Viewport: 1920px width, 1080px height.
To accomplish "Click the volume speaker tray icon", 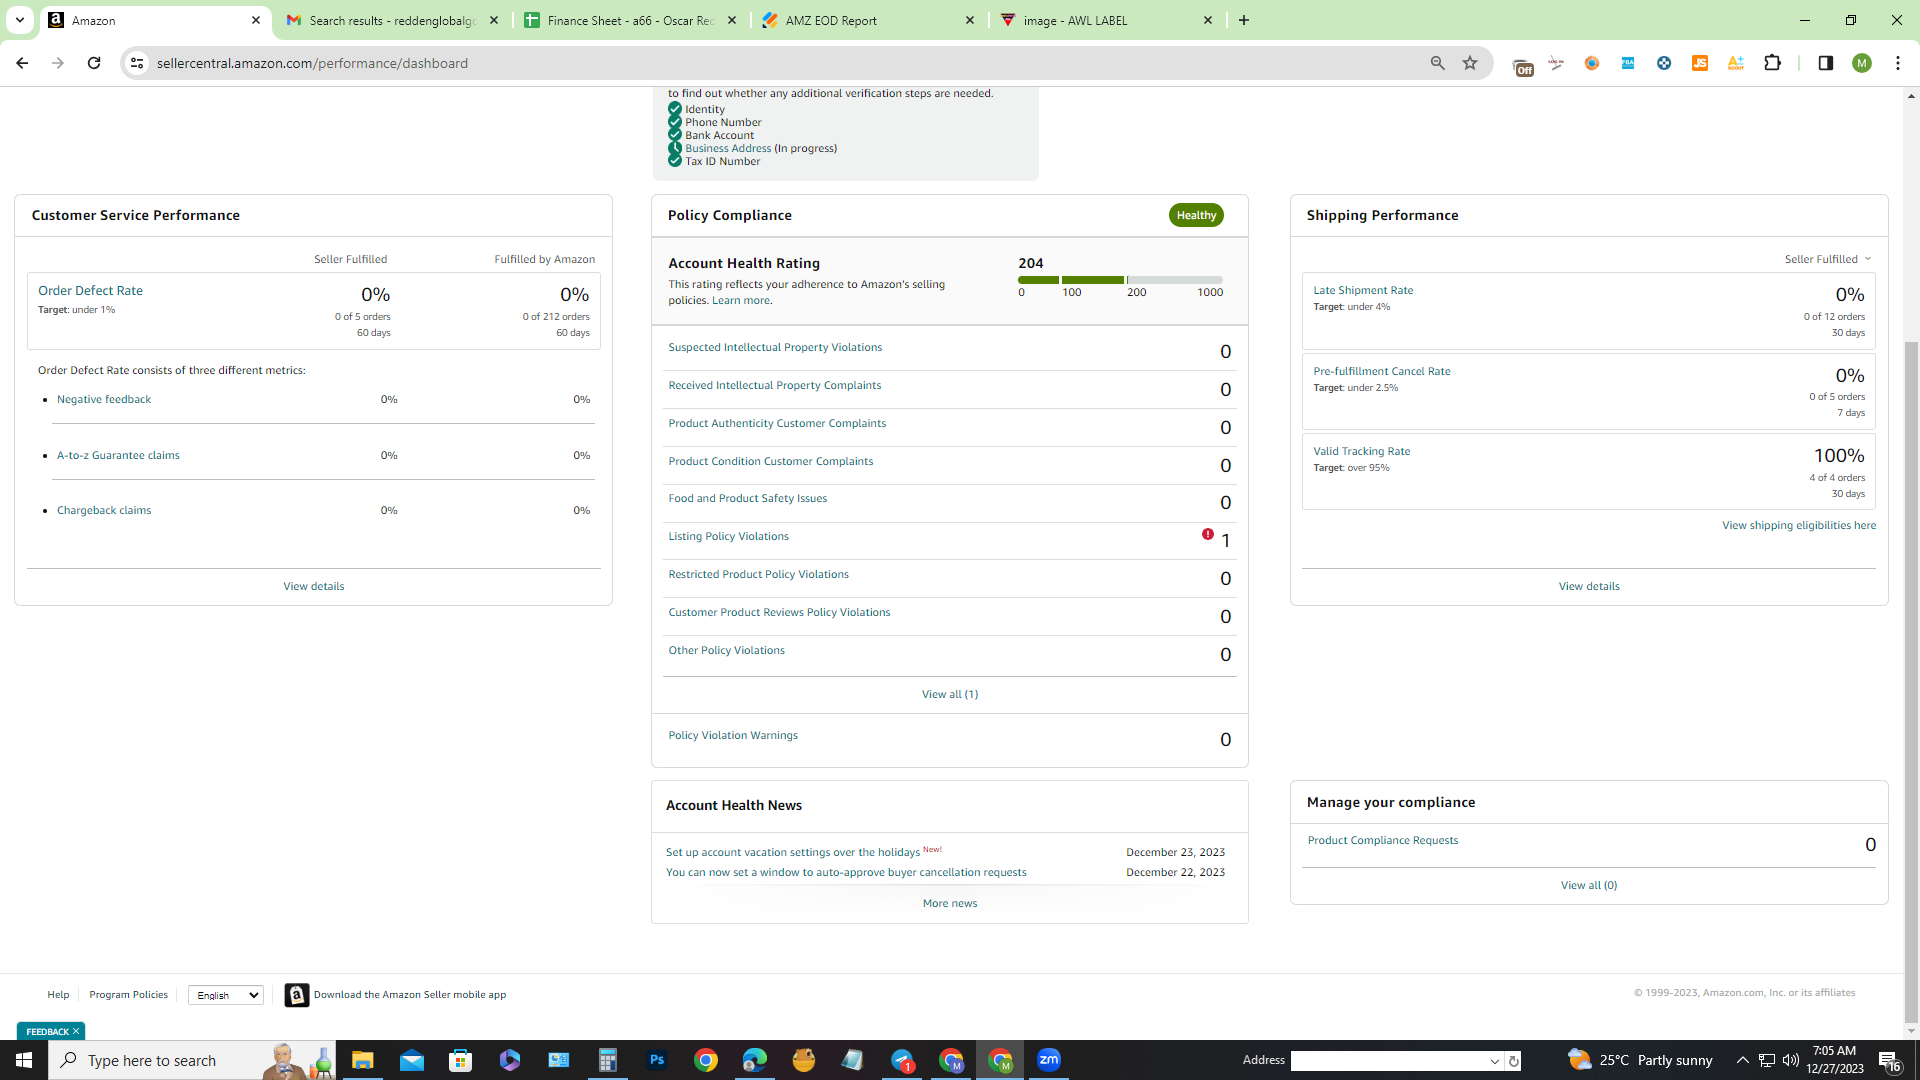I will [1790, 1060].
